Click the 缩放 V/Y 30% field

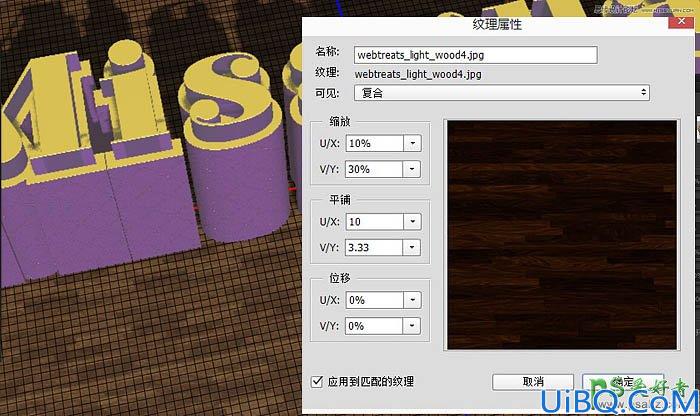(x=375, y=169)
